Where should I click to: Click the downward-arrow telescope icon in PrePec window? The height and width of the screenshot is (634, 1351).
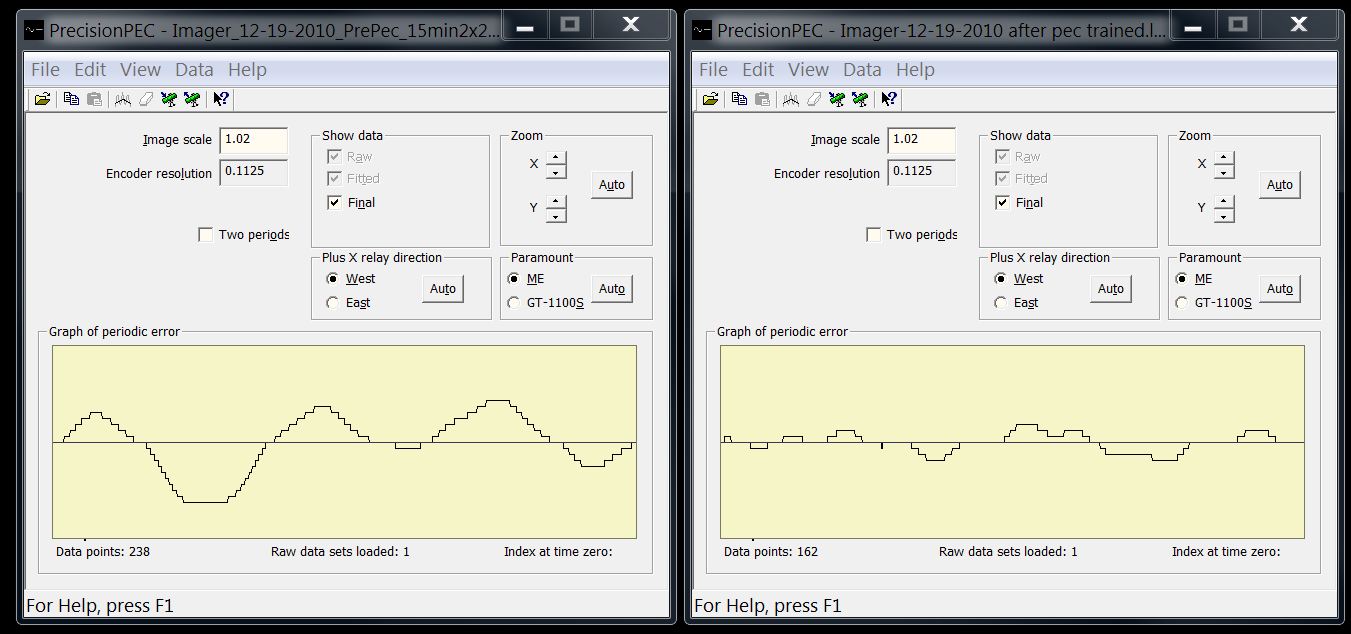click(x=169, y=99)
